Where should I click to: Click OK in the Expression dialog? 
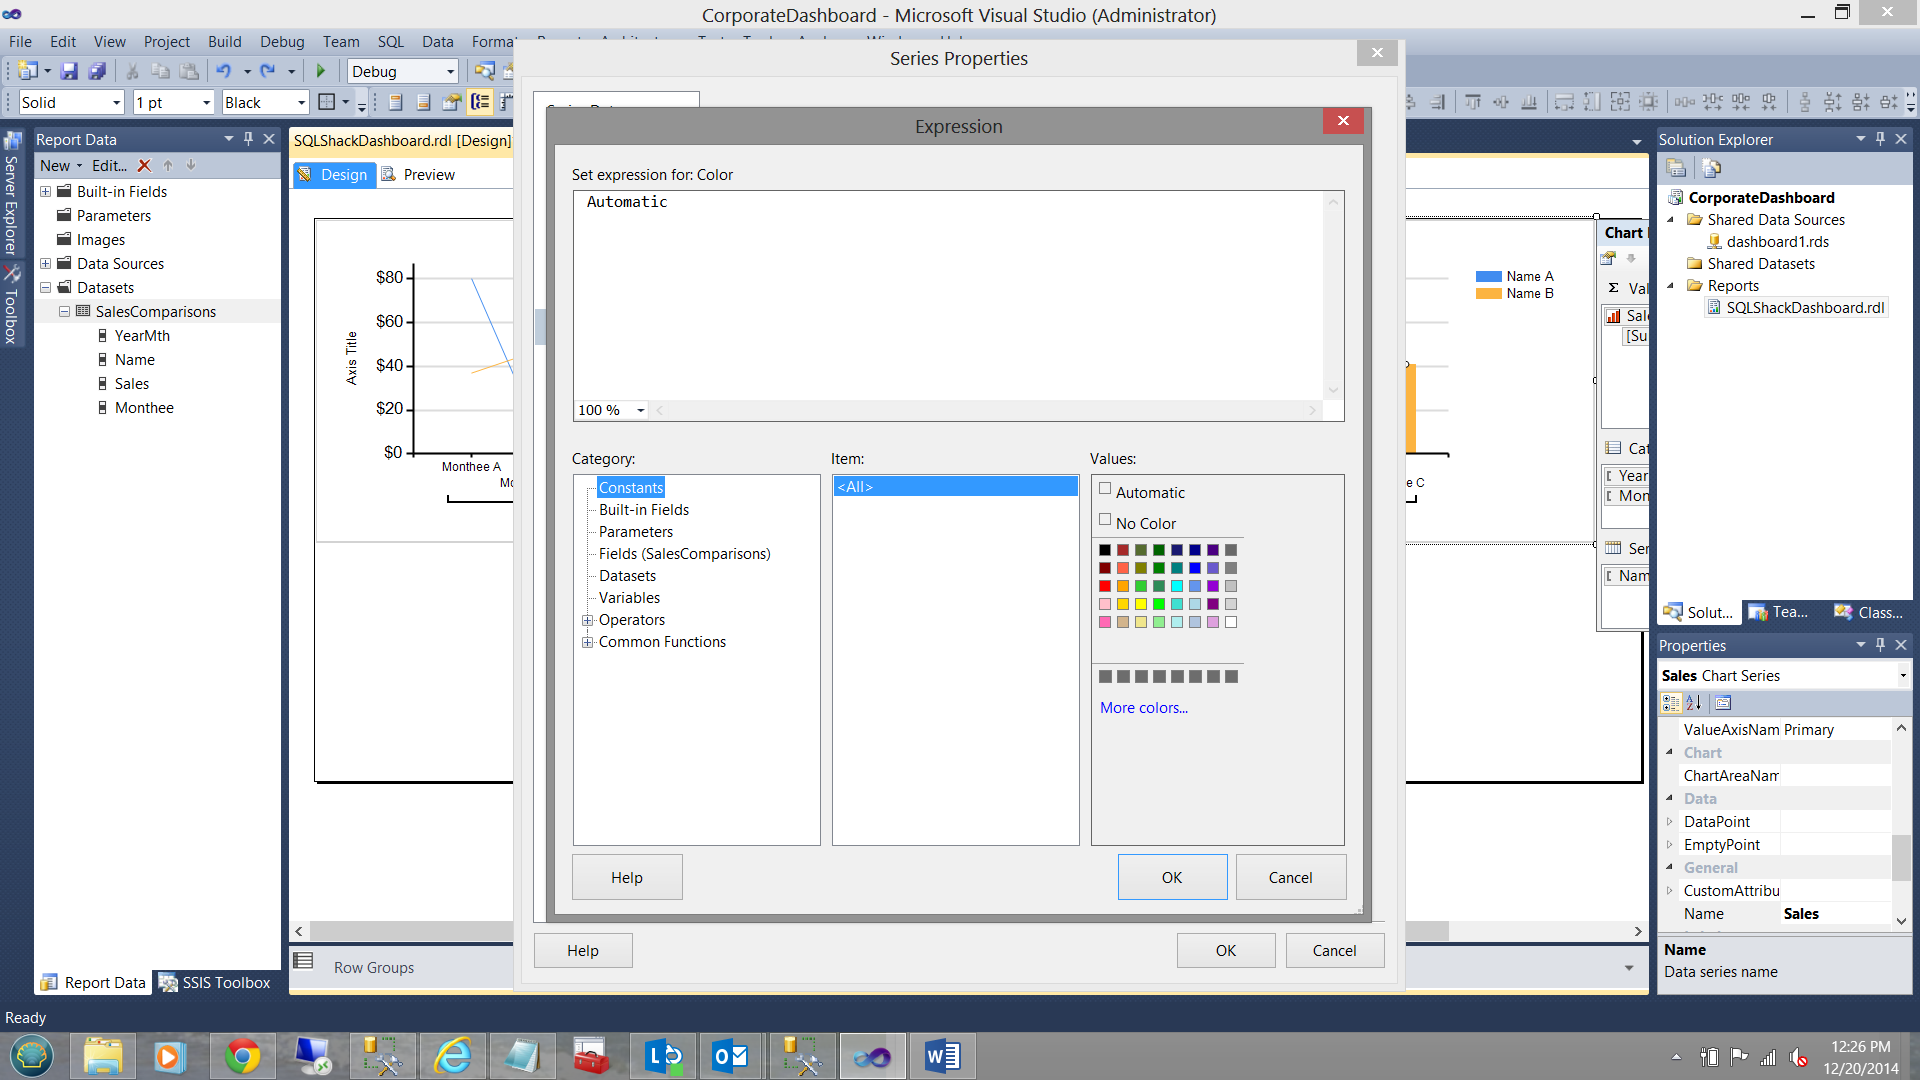click(1172, 877)
